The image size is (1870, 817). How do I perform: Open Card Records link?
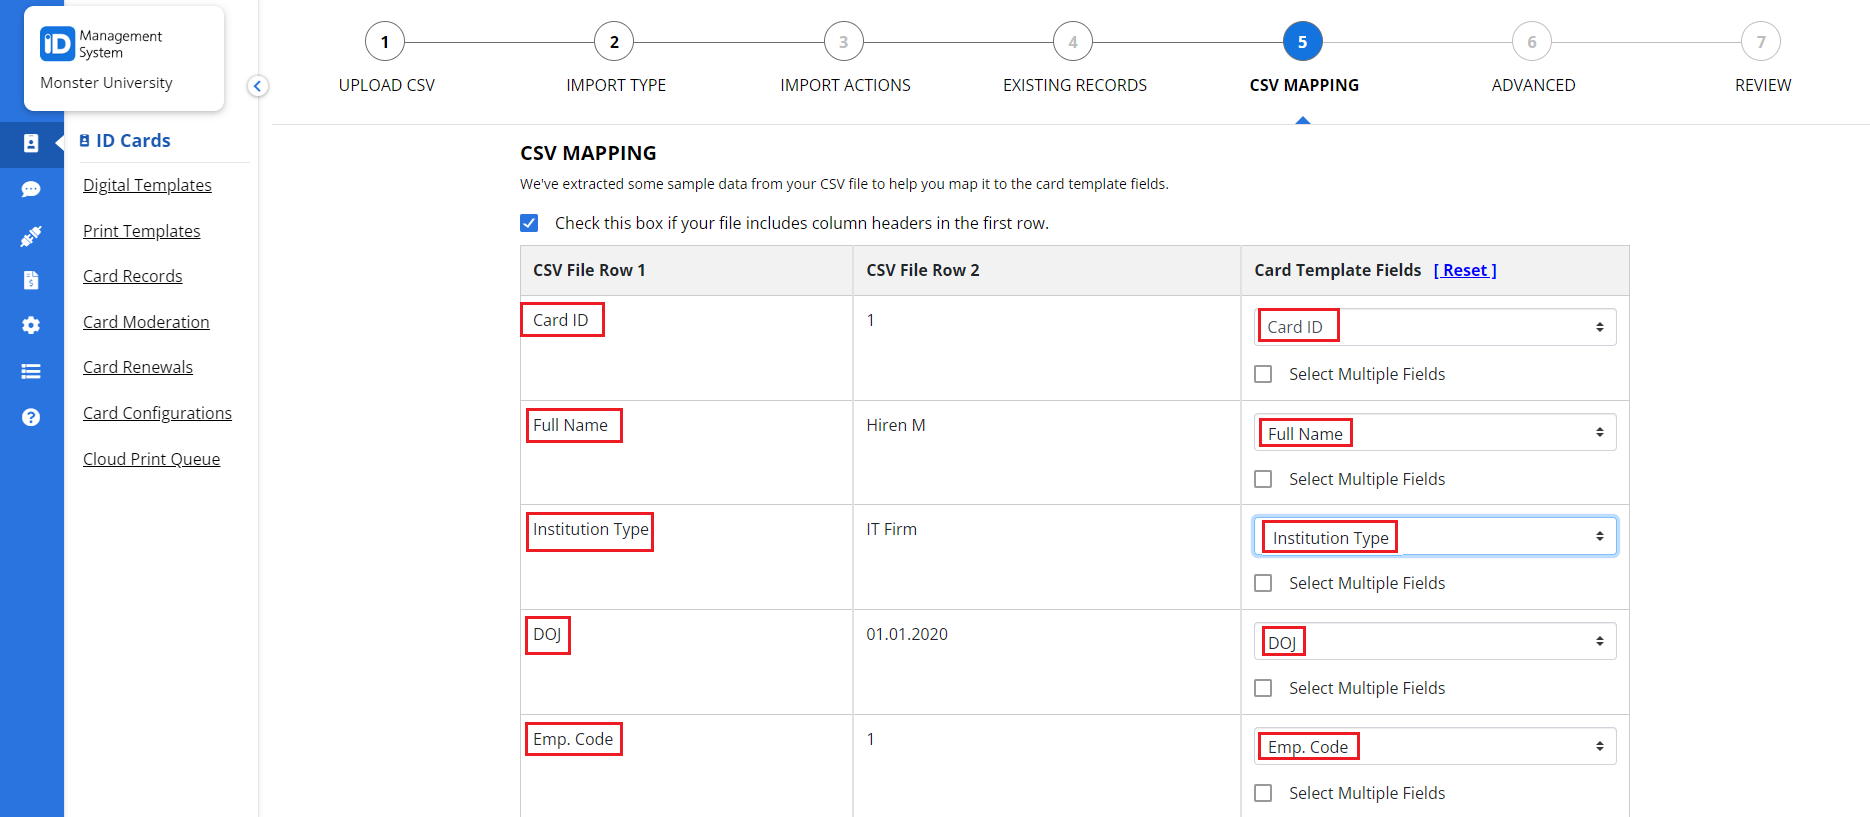132,276
